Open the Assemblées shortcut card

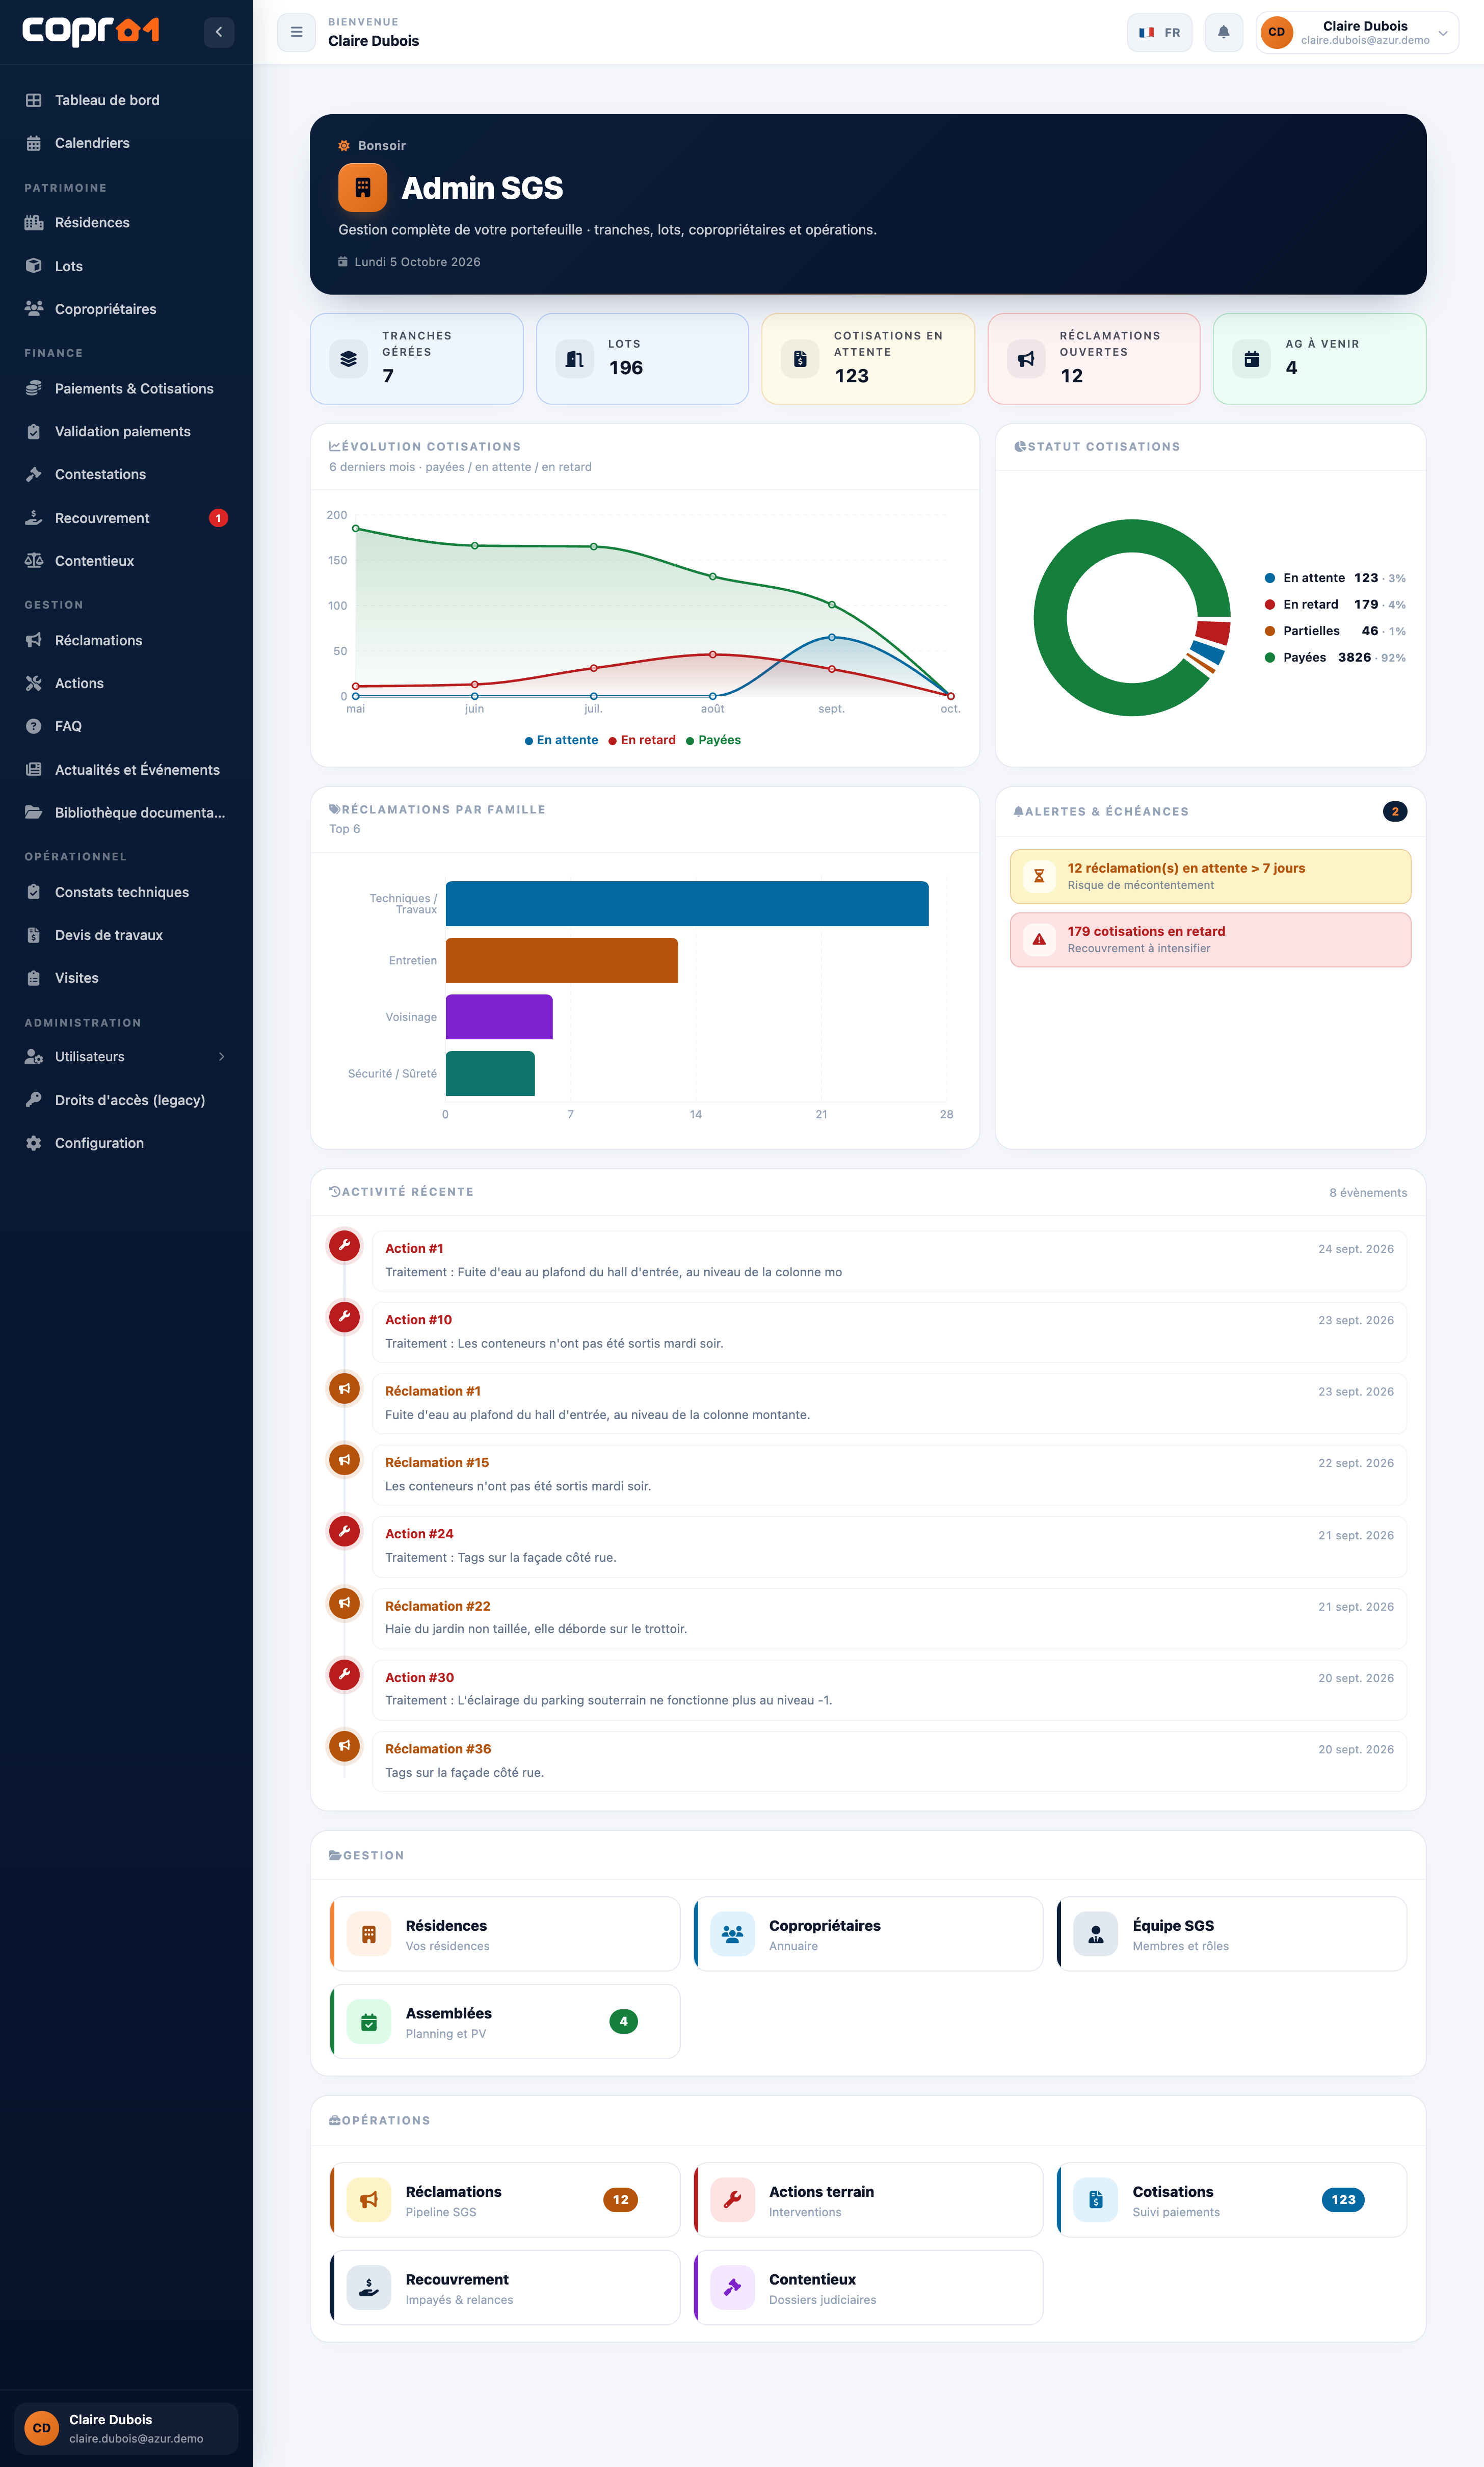[x=505, y=2022]
